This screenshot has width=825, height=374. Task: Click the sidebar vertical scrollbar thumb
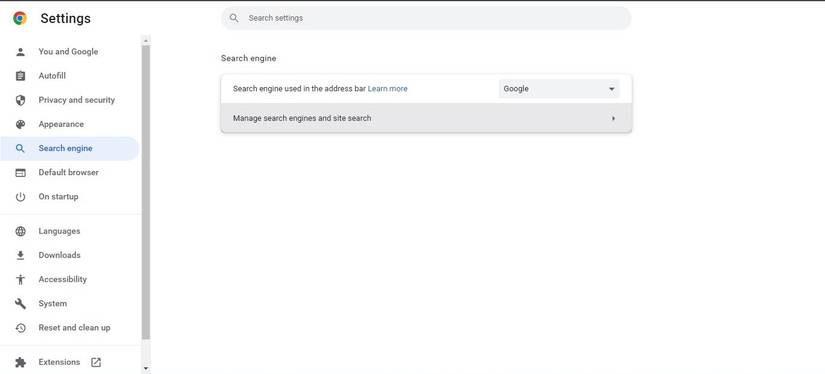(146, 192)
